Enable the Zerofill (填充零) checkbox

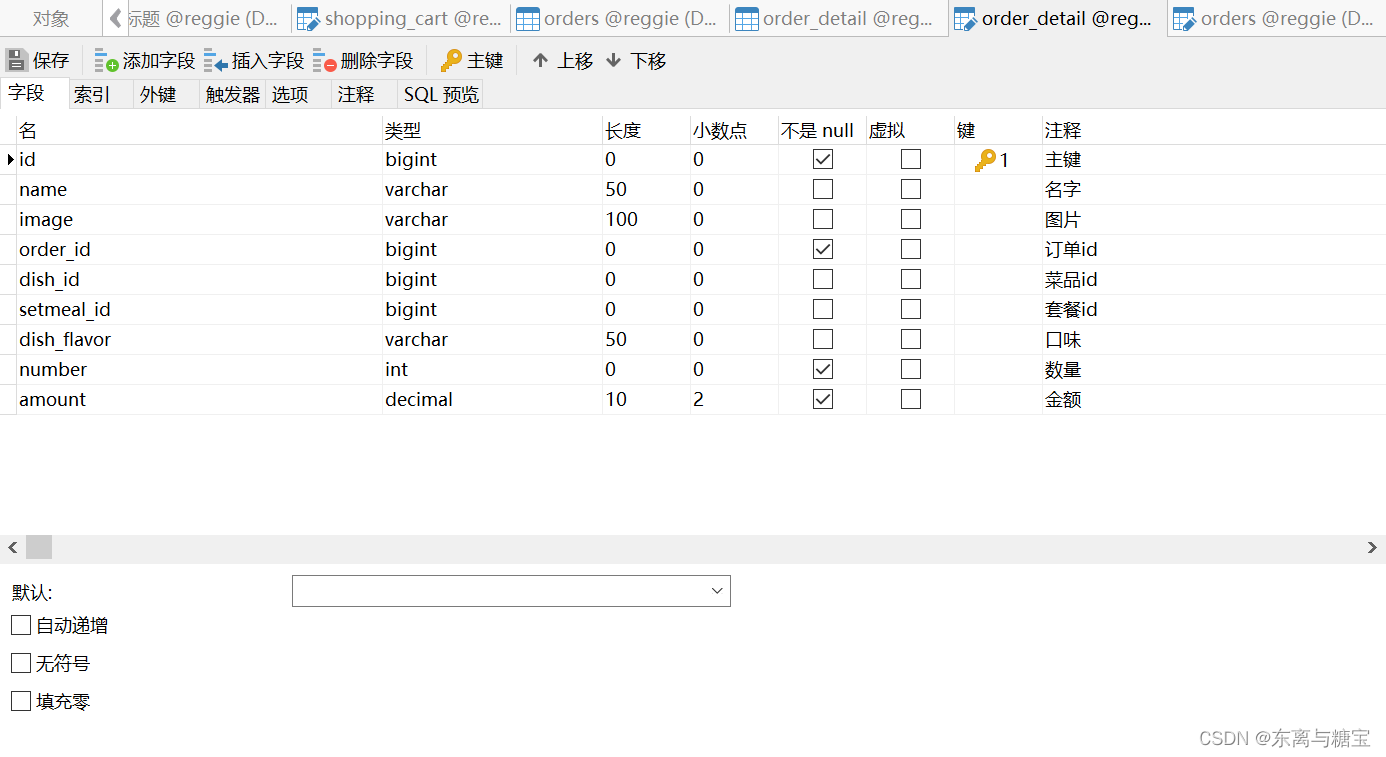tap(21, 701)
